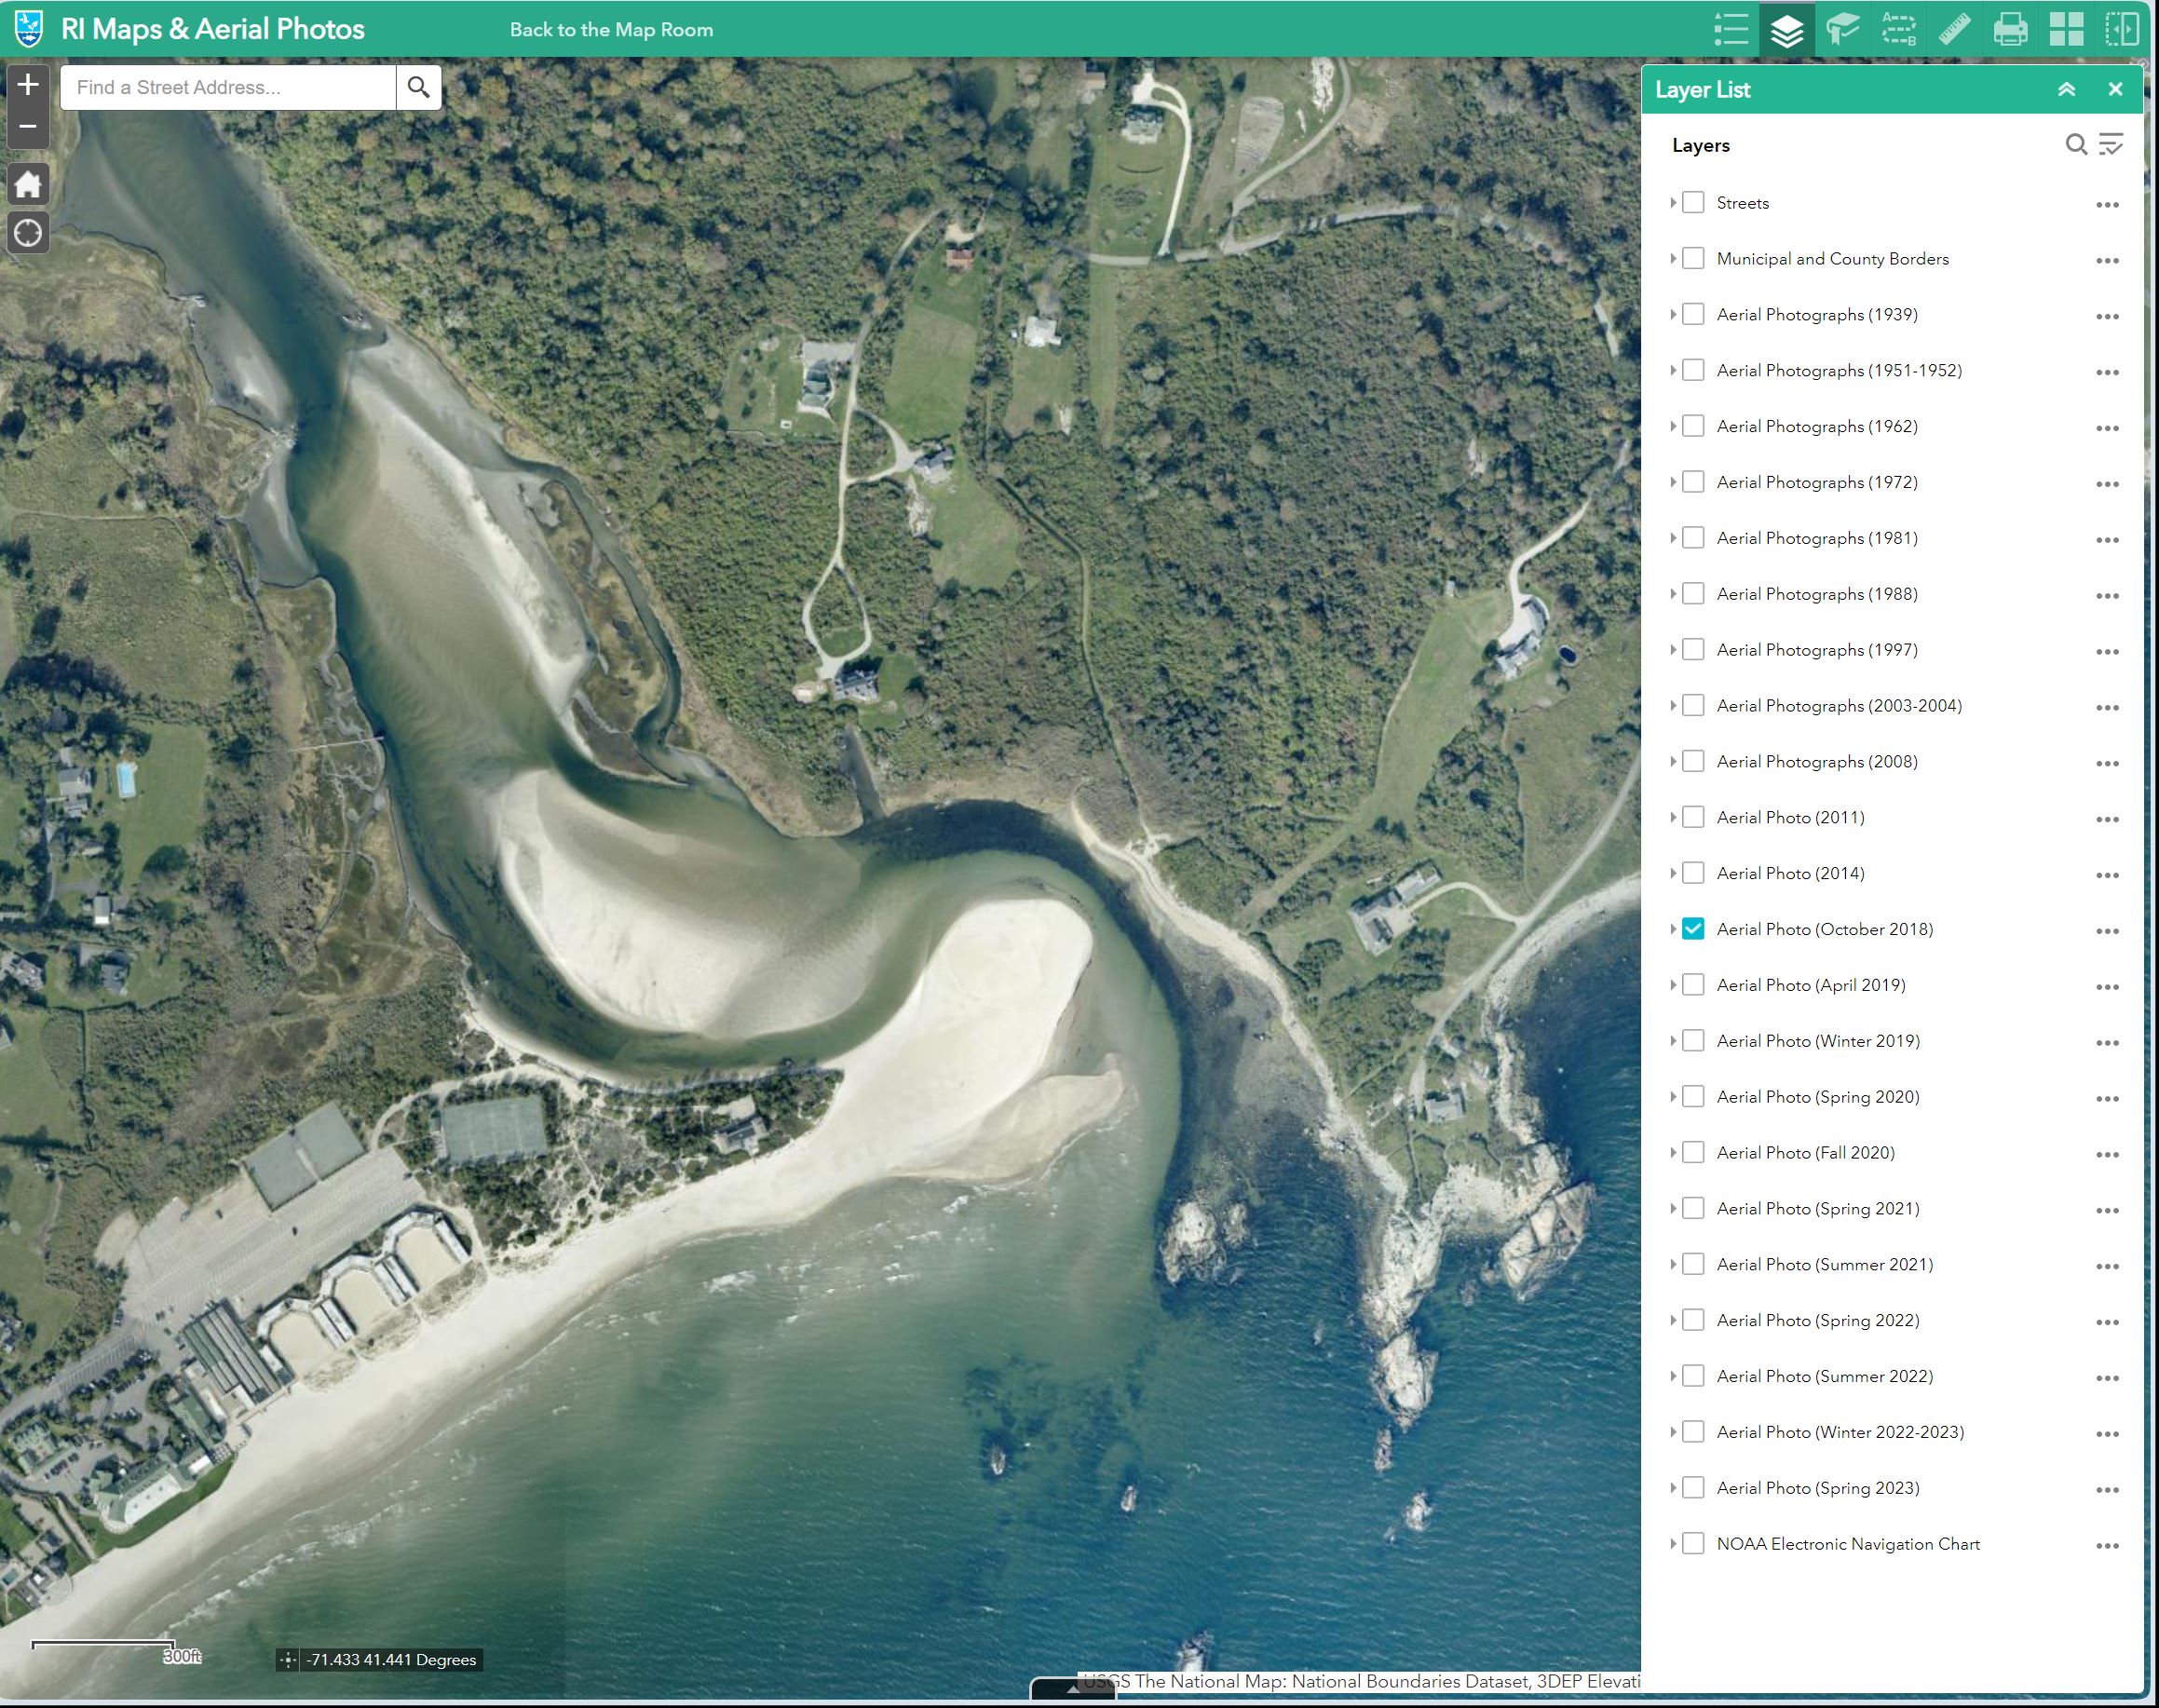Collapse the Layer List panel
Viewport: 2159px width, 1708px height.
2066,90
